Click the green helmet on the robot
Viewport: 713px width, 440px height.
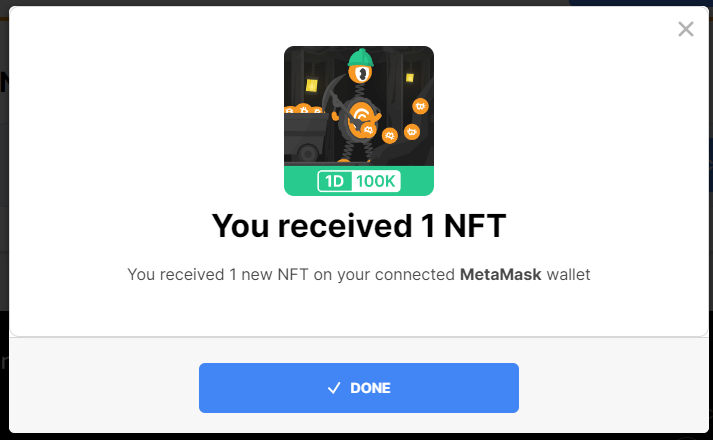(361, 58)
